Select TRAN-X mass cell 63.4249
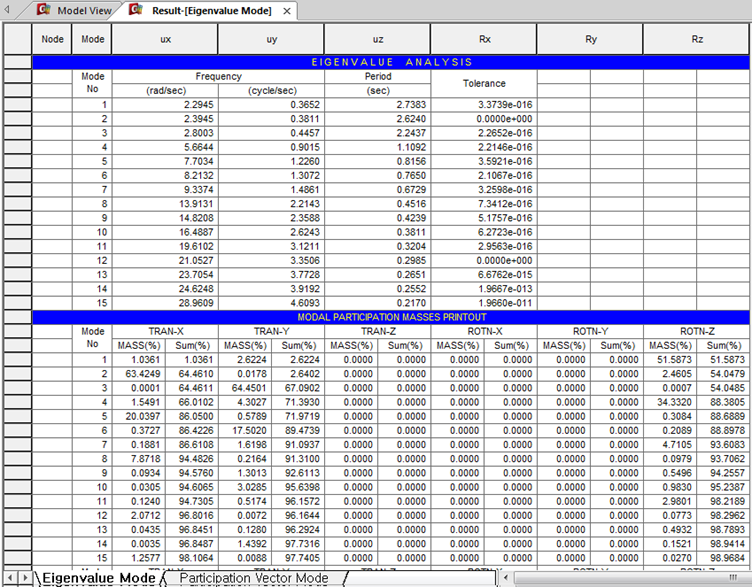 click(139, 374)
